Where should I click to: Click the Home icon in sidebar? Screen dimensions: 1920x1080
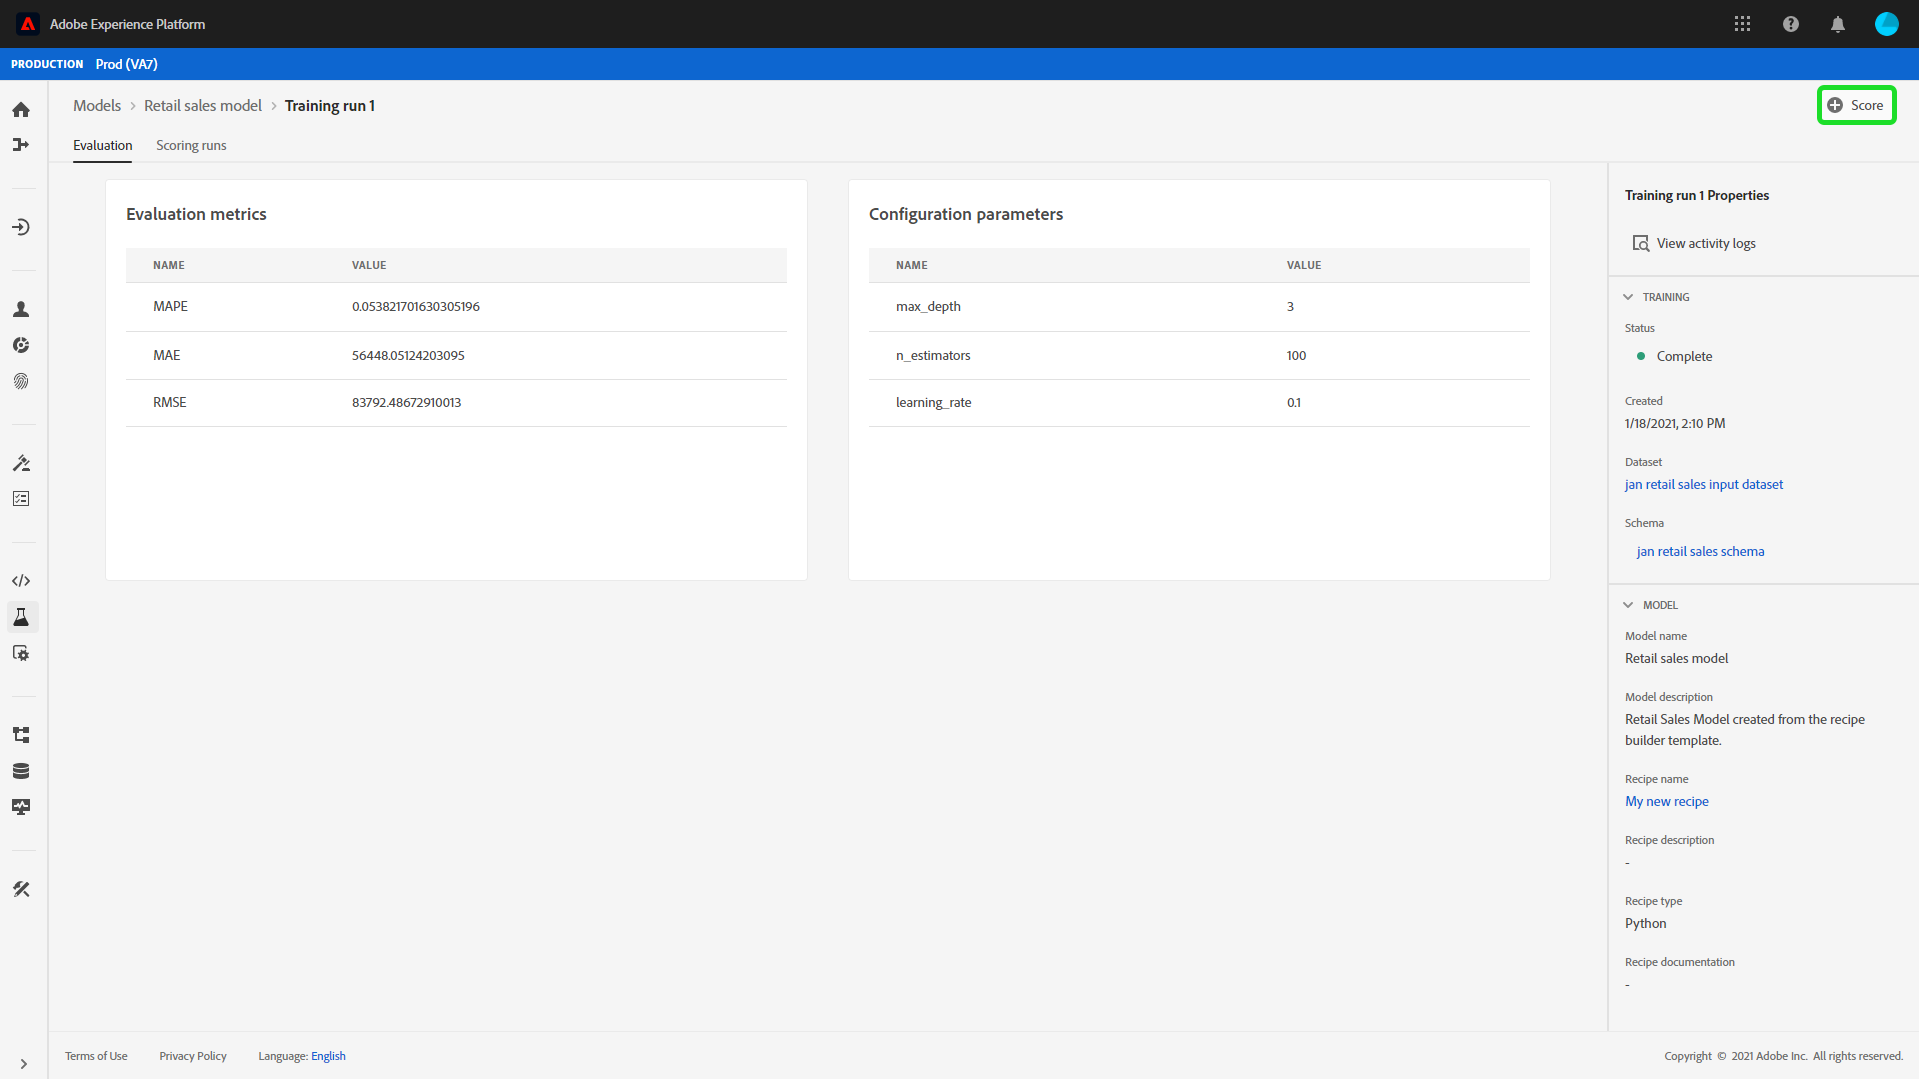(x=21, y=110)
